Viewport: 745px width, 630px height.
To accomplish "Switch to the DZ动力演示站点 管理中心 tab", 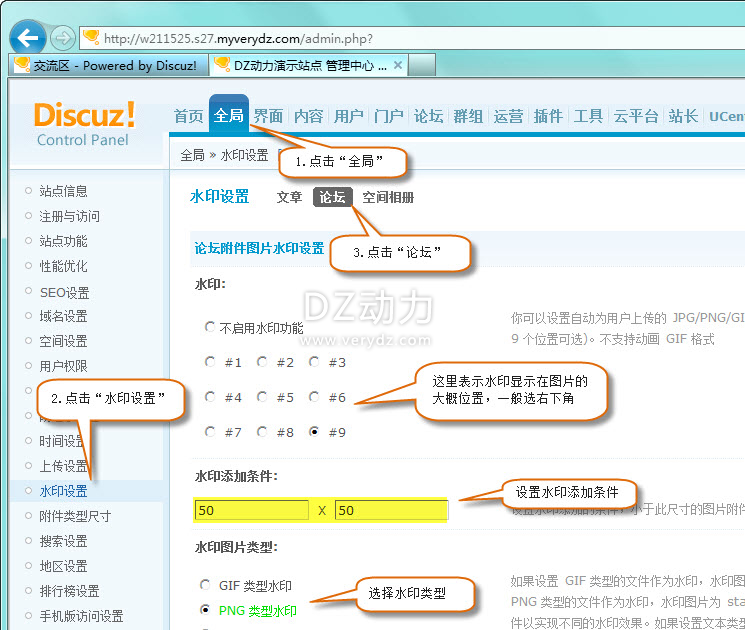I will pyautogui.click(x=309, y=65).
